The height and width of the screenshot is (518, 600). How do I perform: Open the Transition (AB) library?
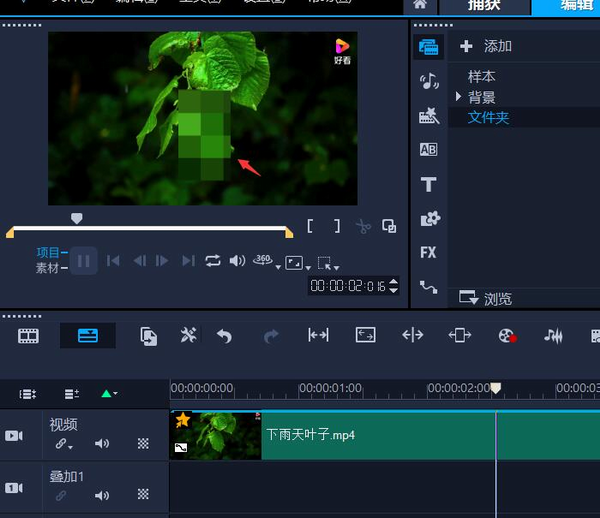(428, 150)
